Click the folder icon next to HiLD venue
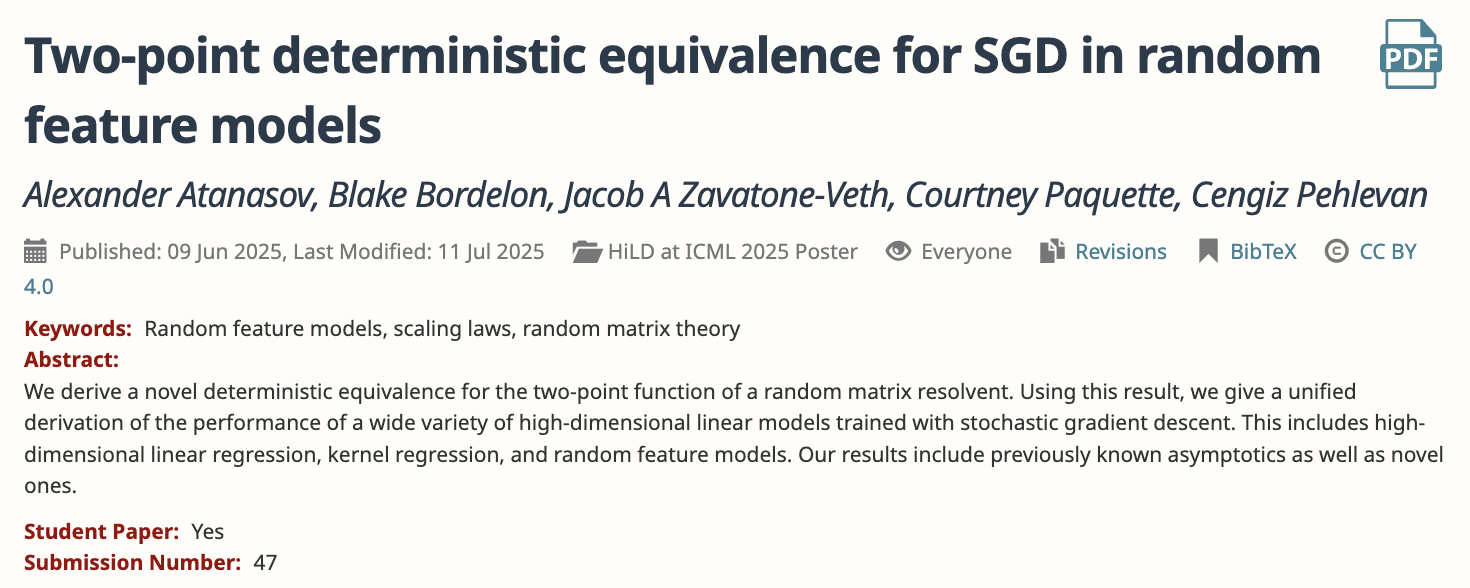Image resolution: width=1470 pixels, height=588 pixels. 586,251
